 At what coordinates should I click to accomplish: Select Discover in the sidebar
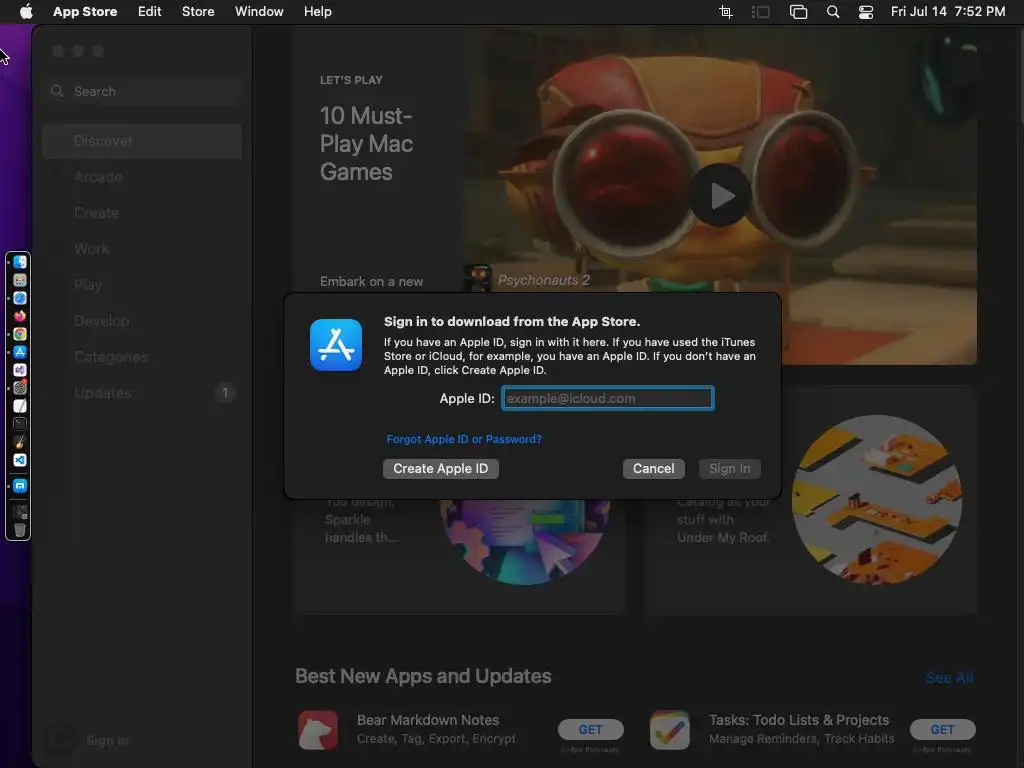(x=142, y=141)
